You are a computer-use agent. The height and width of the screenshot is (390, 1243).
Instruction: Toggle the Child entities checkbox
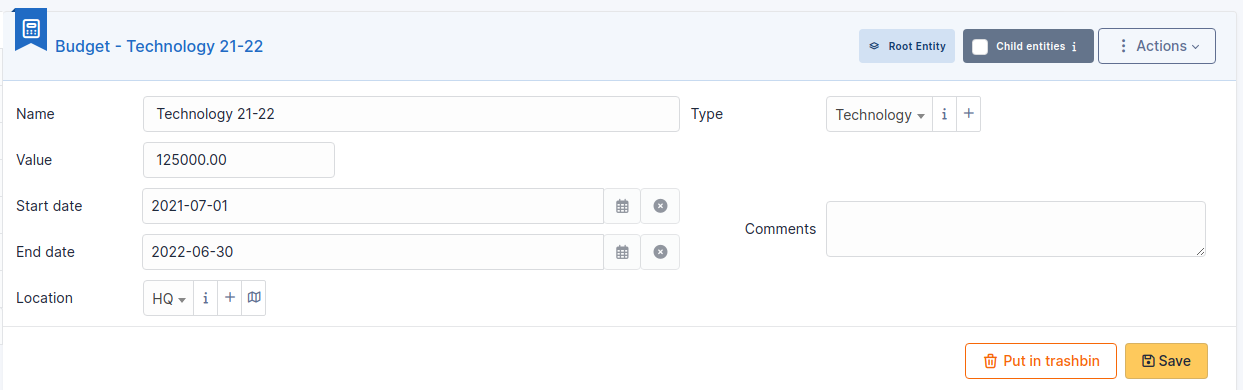[980, 46]
